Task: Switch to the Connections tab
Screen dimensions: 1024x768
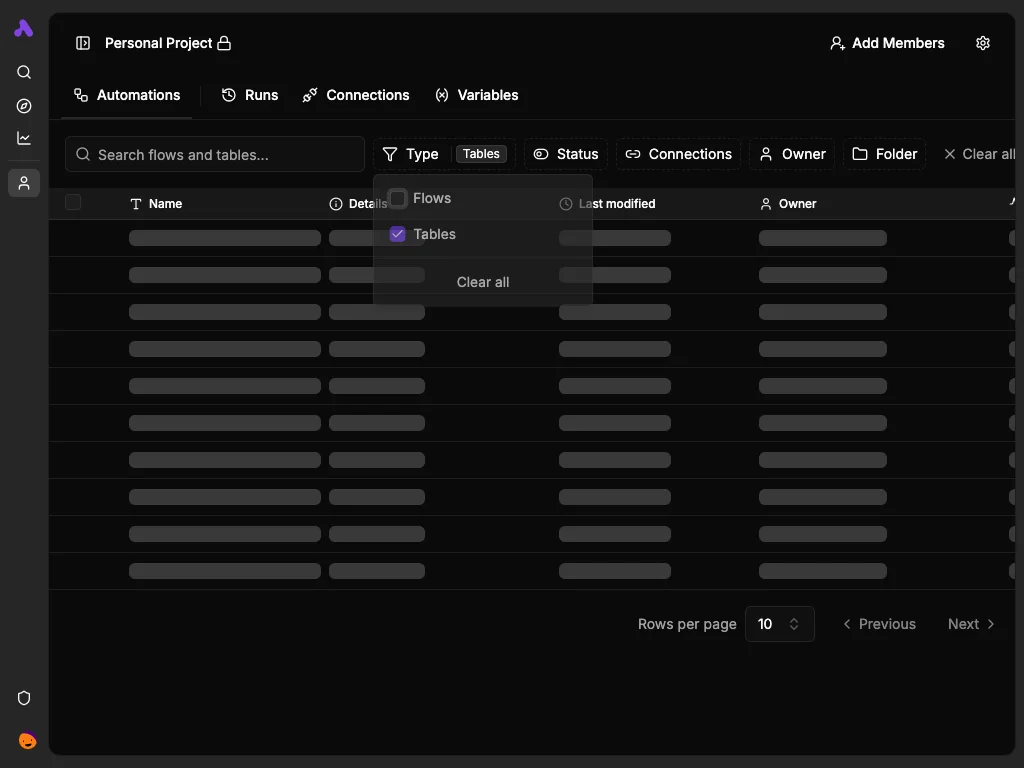Action: (356, 95)
